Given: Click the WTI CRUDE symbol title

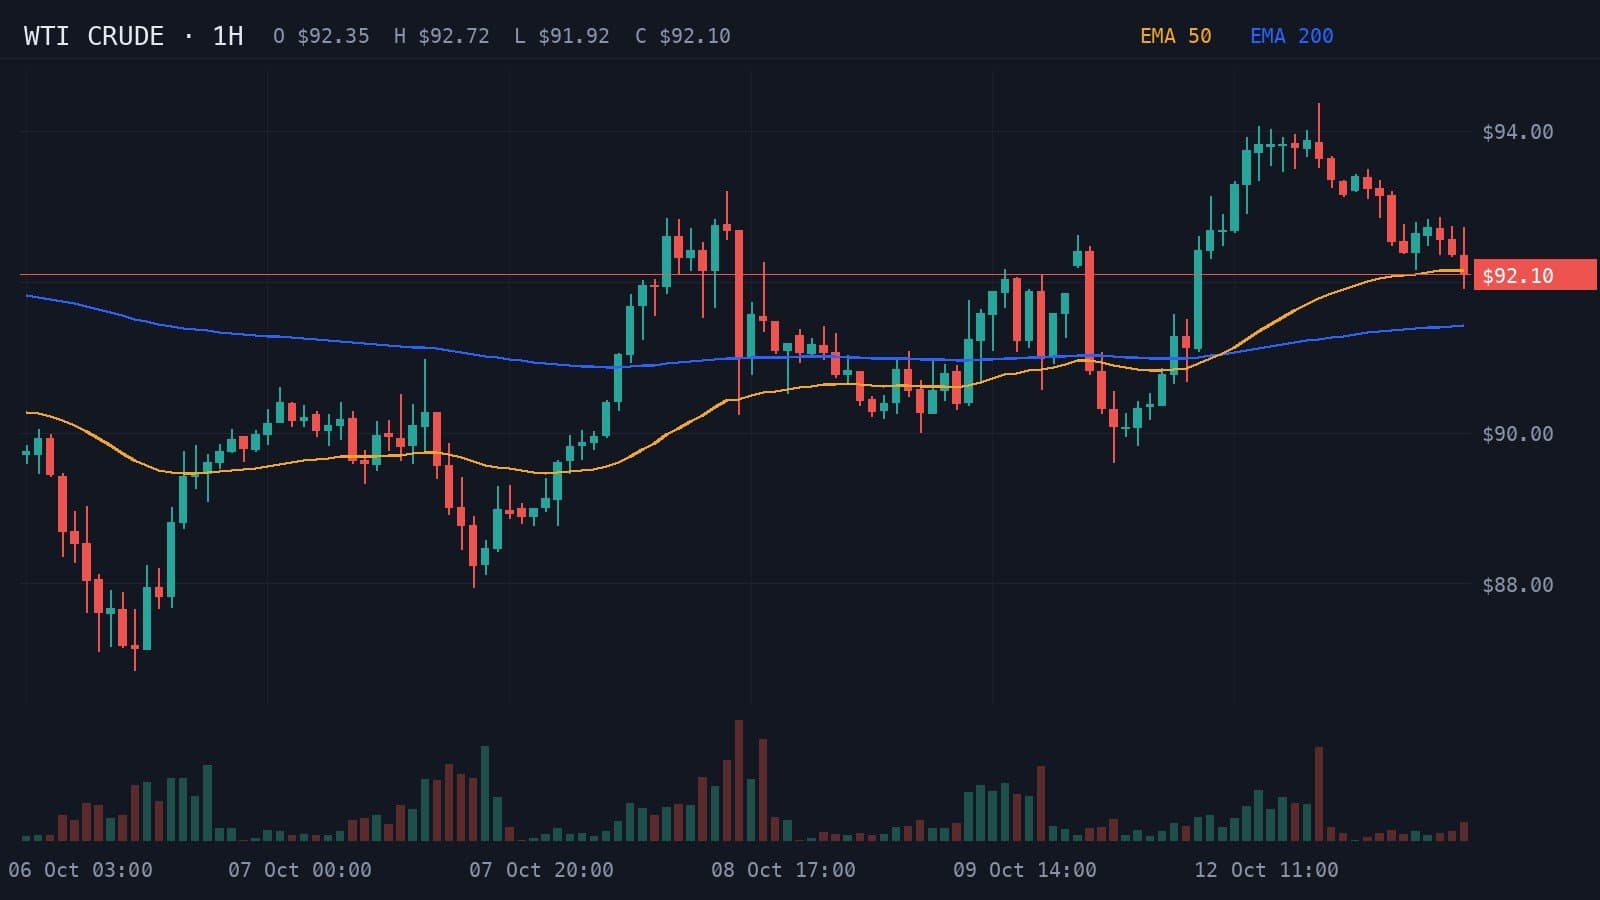Looking at the screenshot, I should pyautogui.click(x=94, y=36).
